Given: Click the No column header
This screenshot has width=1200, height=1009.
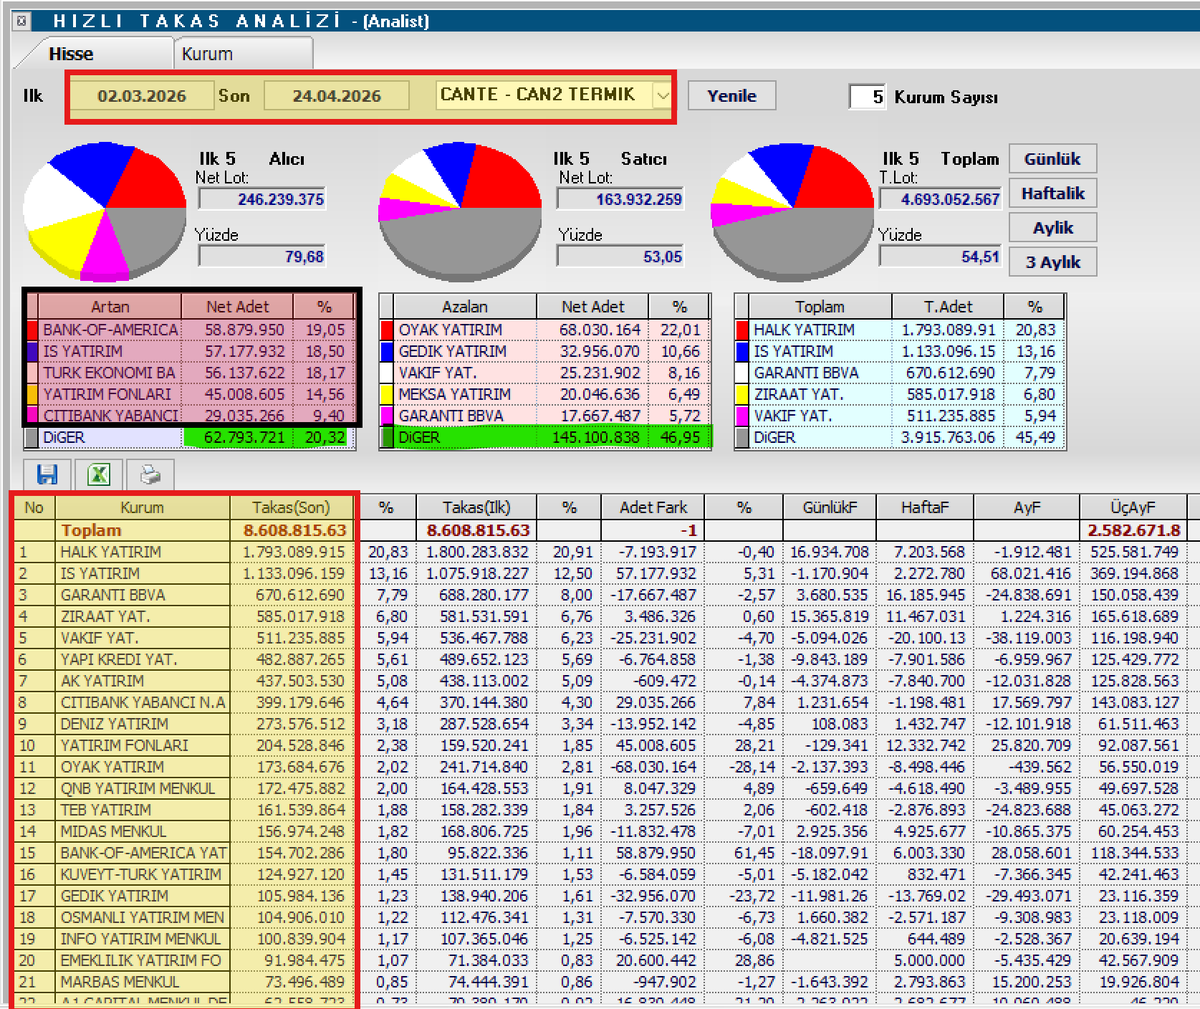Looking at the screenshot, I should click(34, 508).
